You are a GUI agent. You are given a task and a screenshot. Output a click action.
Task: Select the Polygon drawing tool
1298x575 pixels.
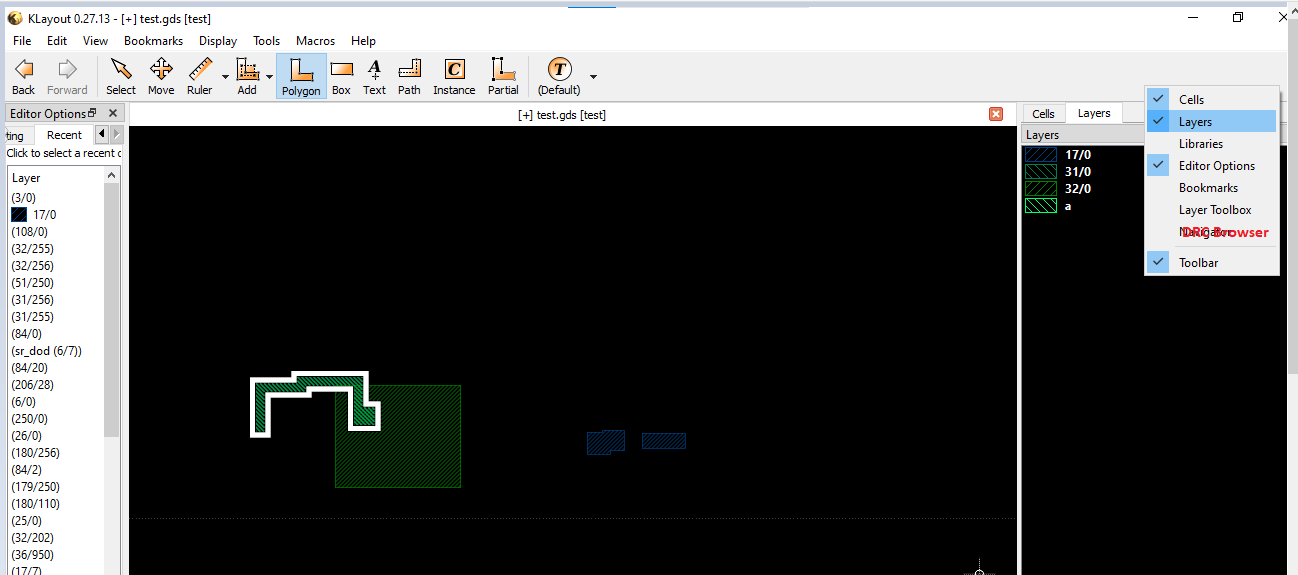click(300, 76)
